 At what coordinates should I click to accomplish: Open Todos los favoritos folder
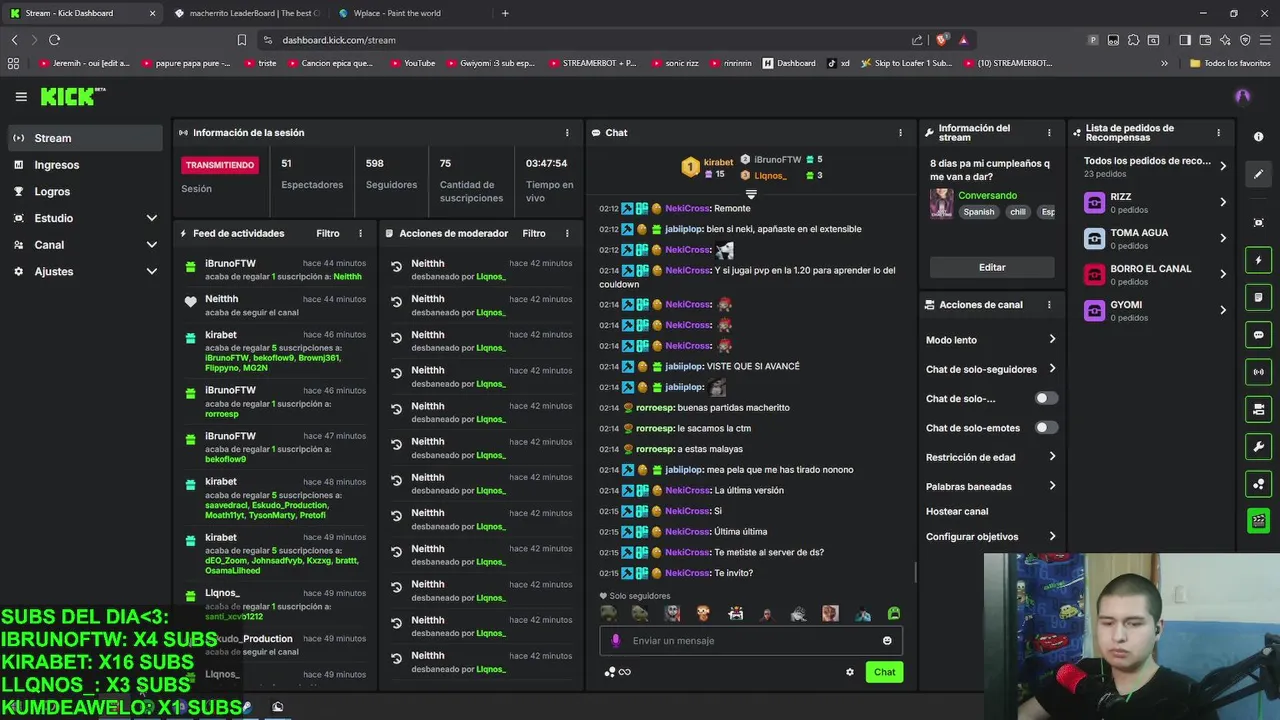1230,63
